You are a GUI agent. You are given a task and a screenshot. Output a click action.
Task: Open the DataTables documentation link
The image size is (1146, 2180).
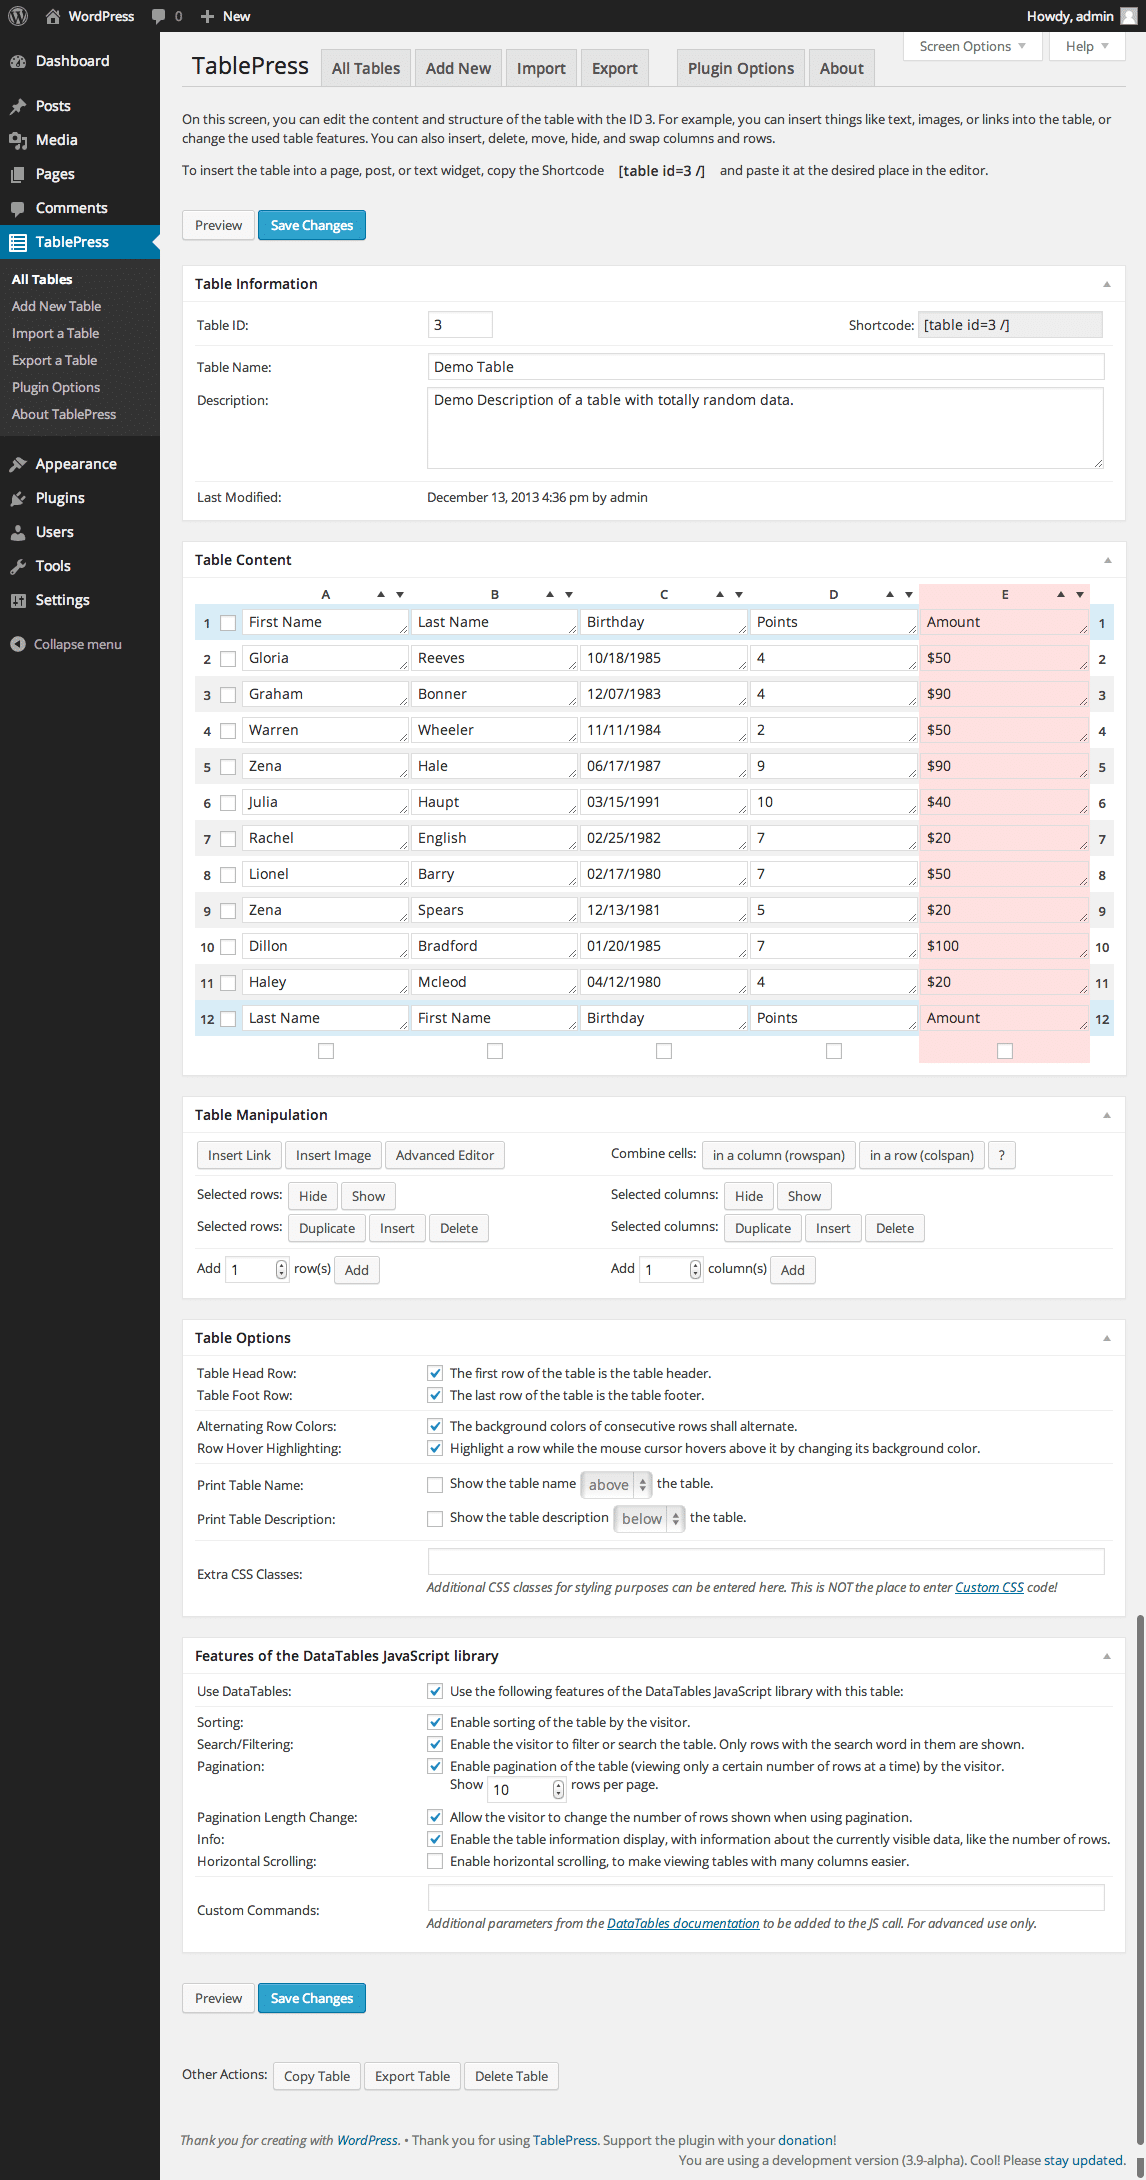click(x=683, y=1923)
